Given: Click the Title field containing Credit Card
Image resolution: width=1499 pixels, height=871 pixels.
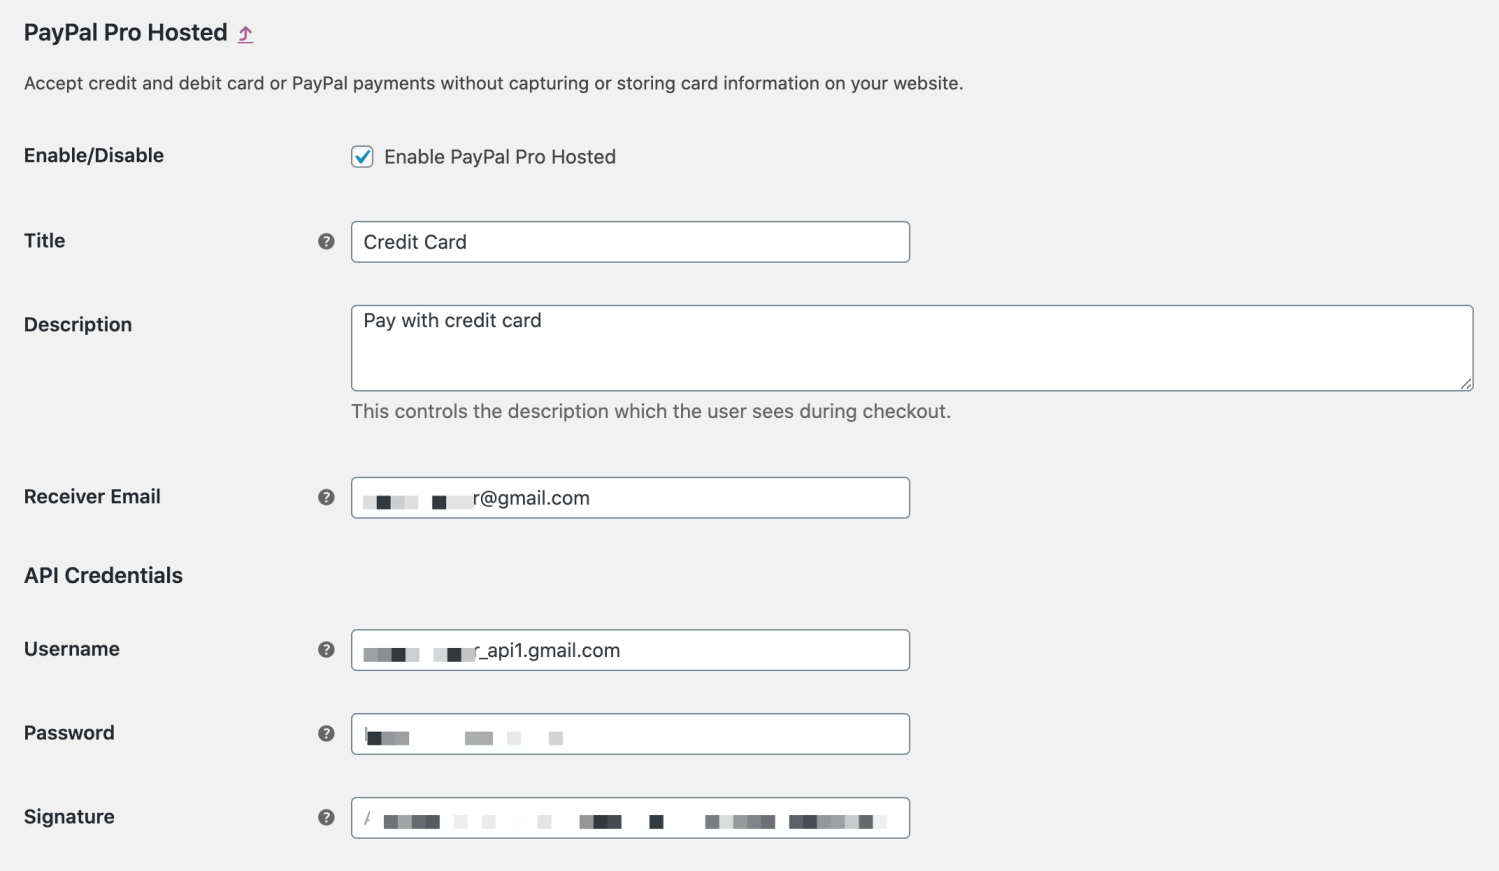Looking at the screenshot, I should 630,241.
